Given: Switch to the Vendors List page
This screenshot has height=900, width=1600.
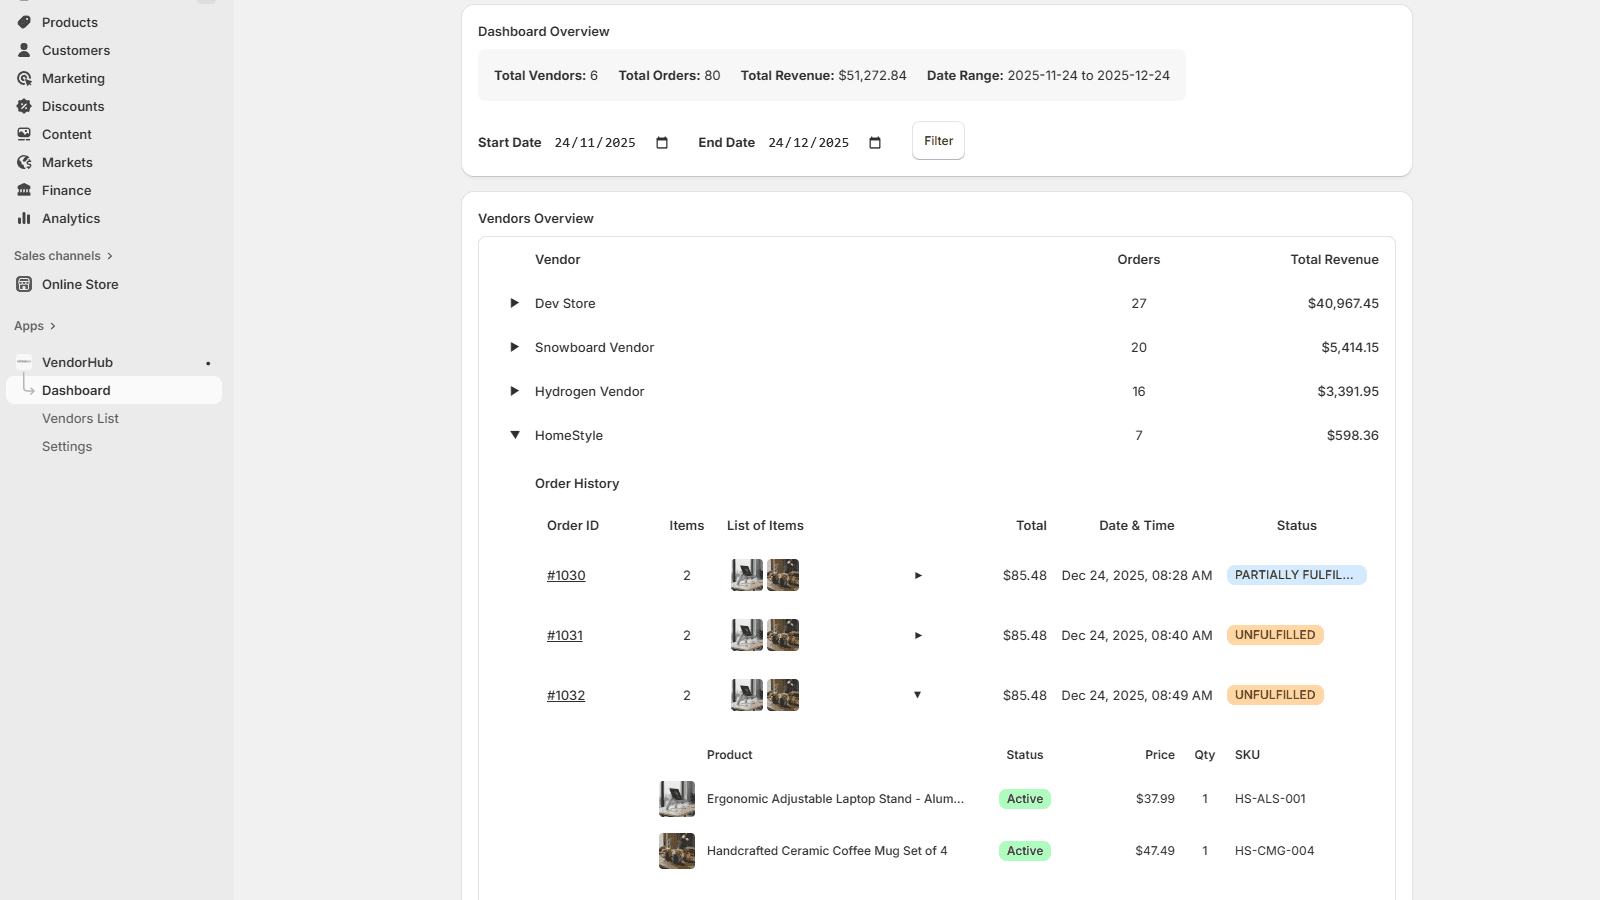Looking at the screenshot, I should (x=80, y=418).
